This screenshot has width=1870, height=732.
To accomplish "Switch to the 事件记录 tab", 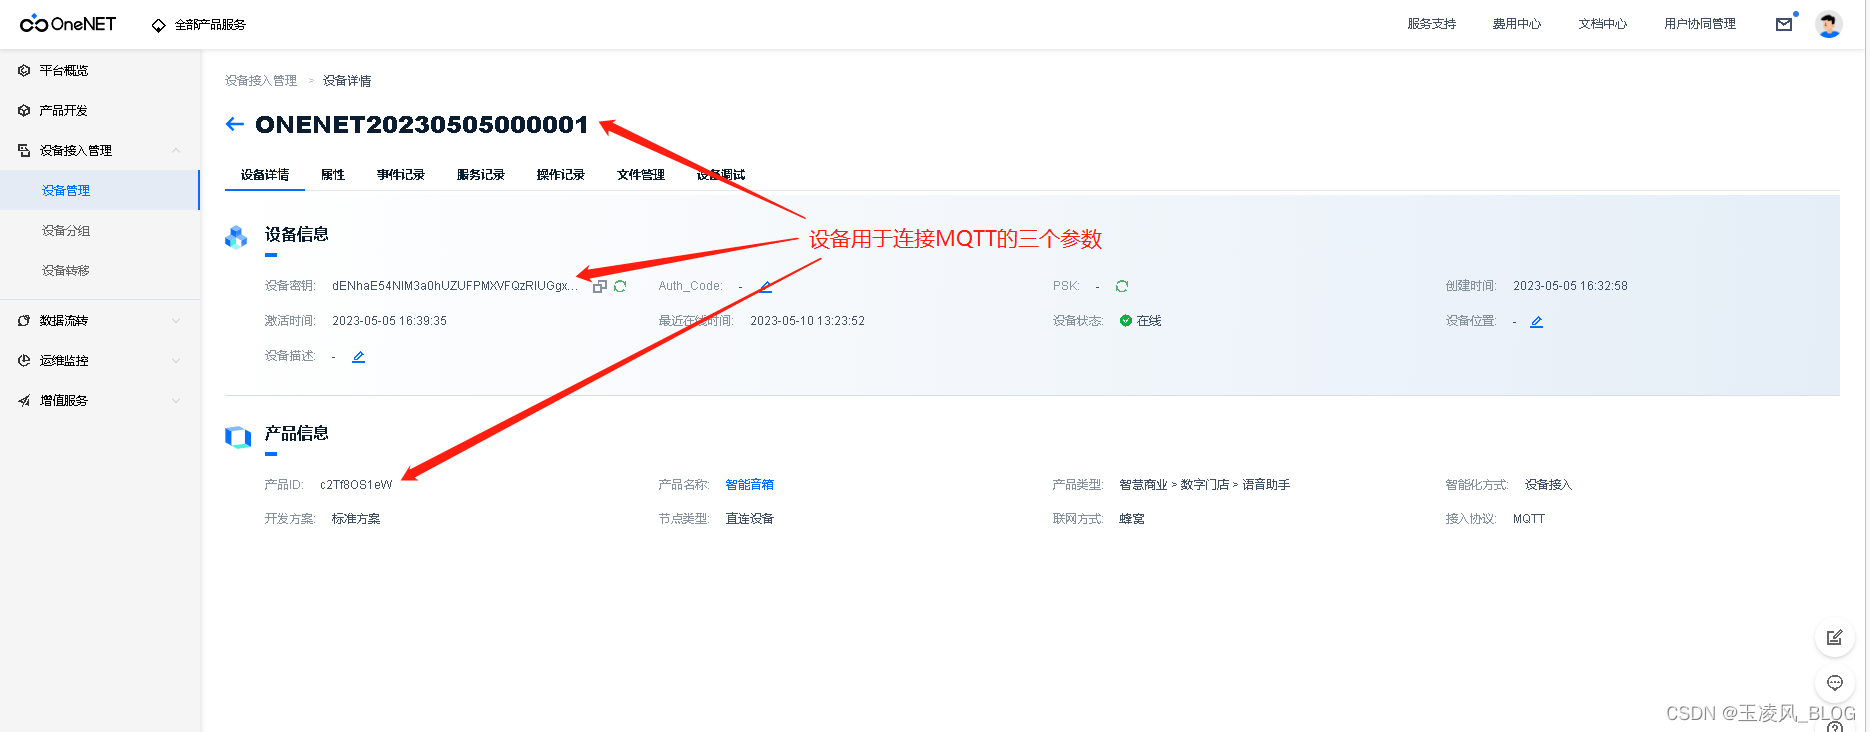I will point(401,174).
